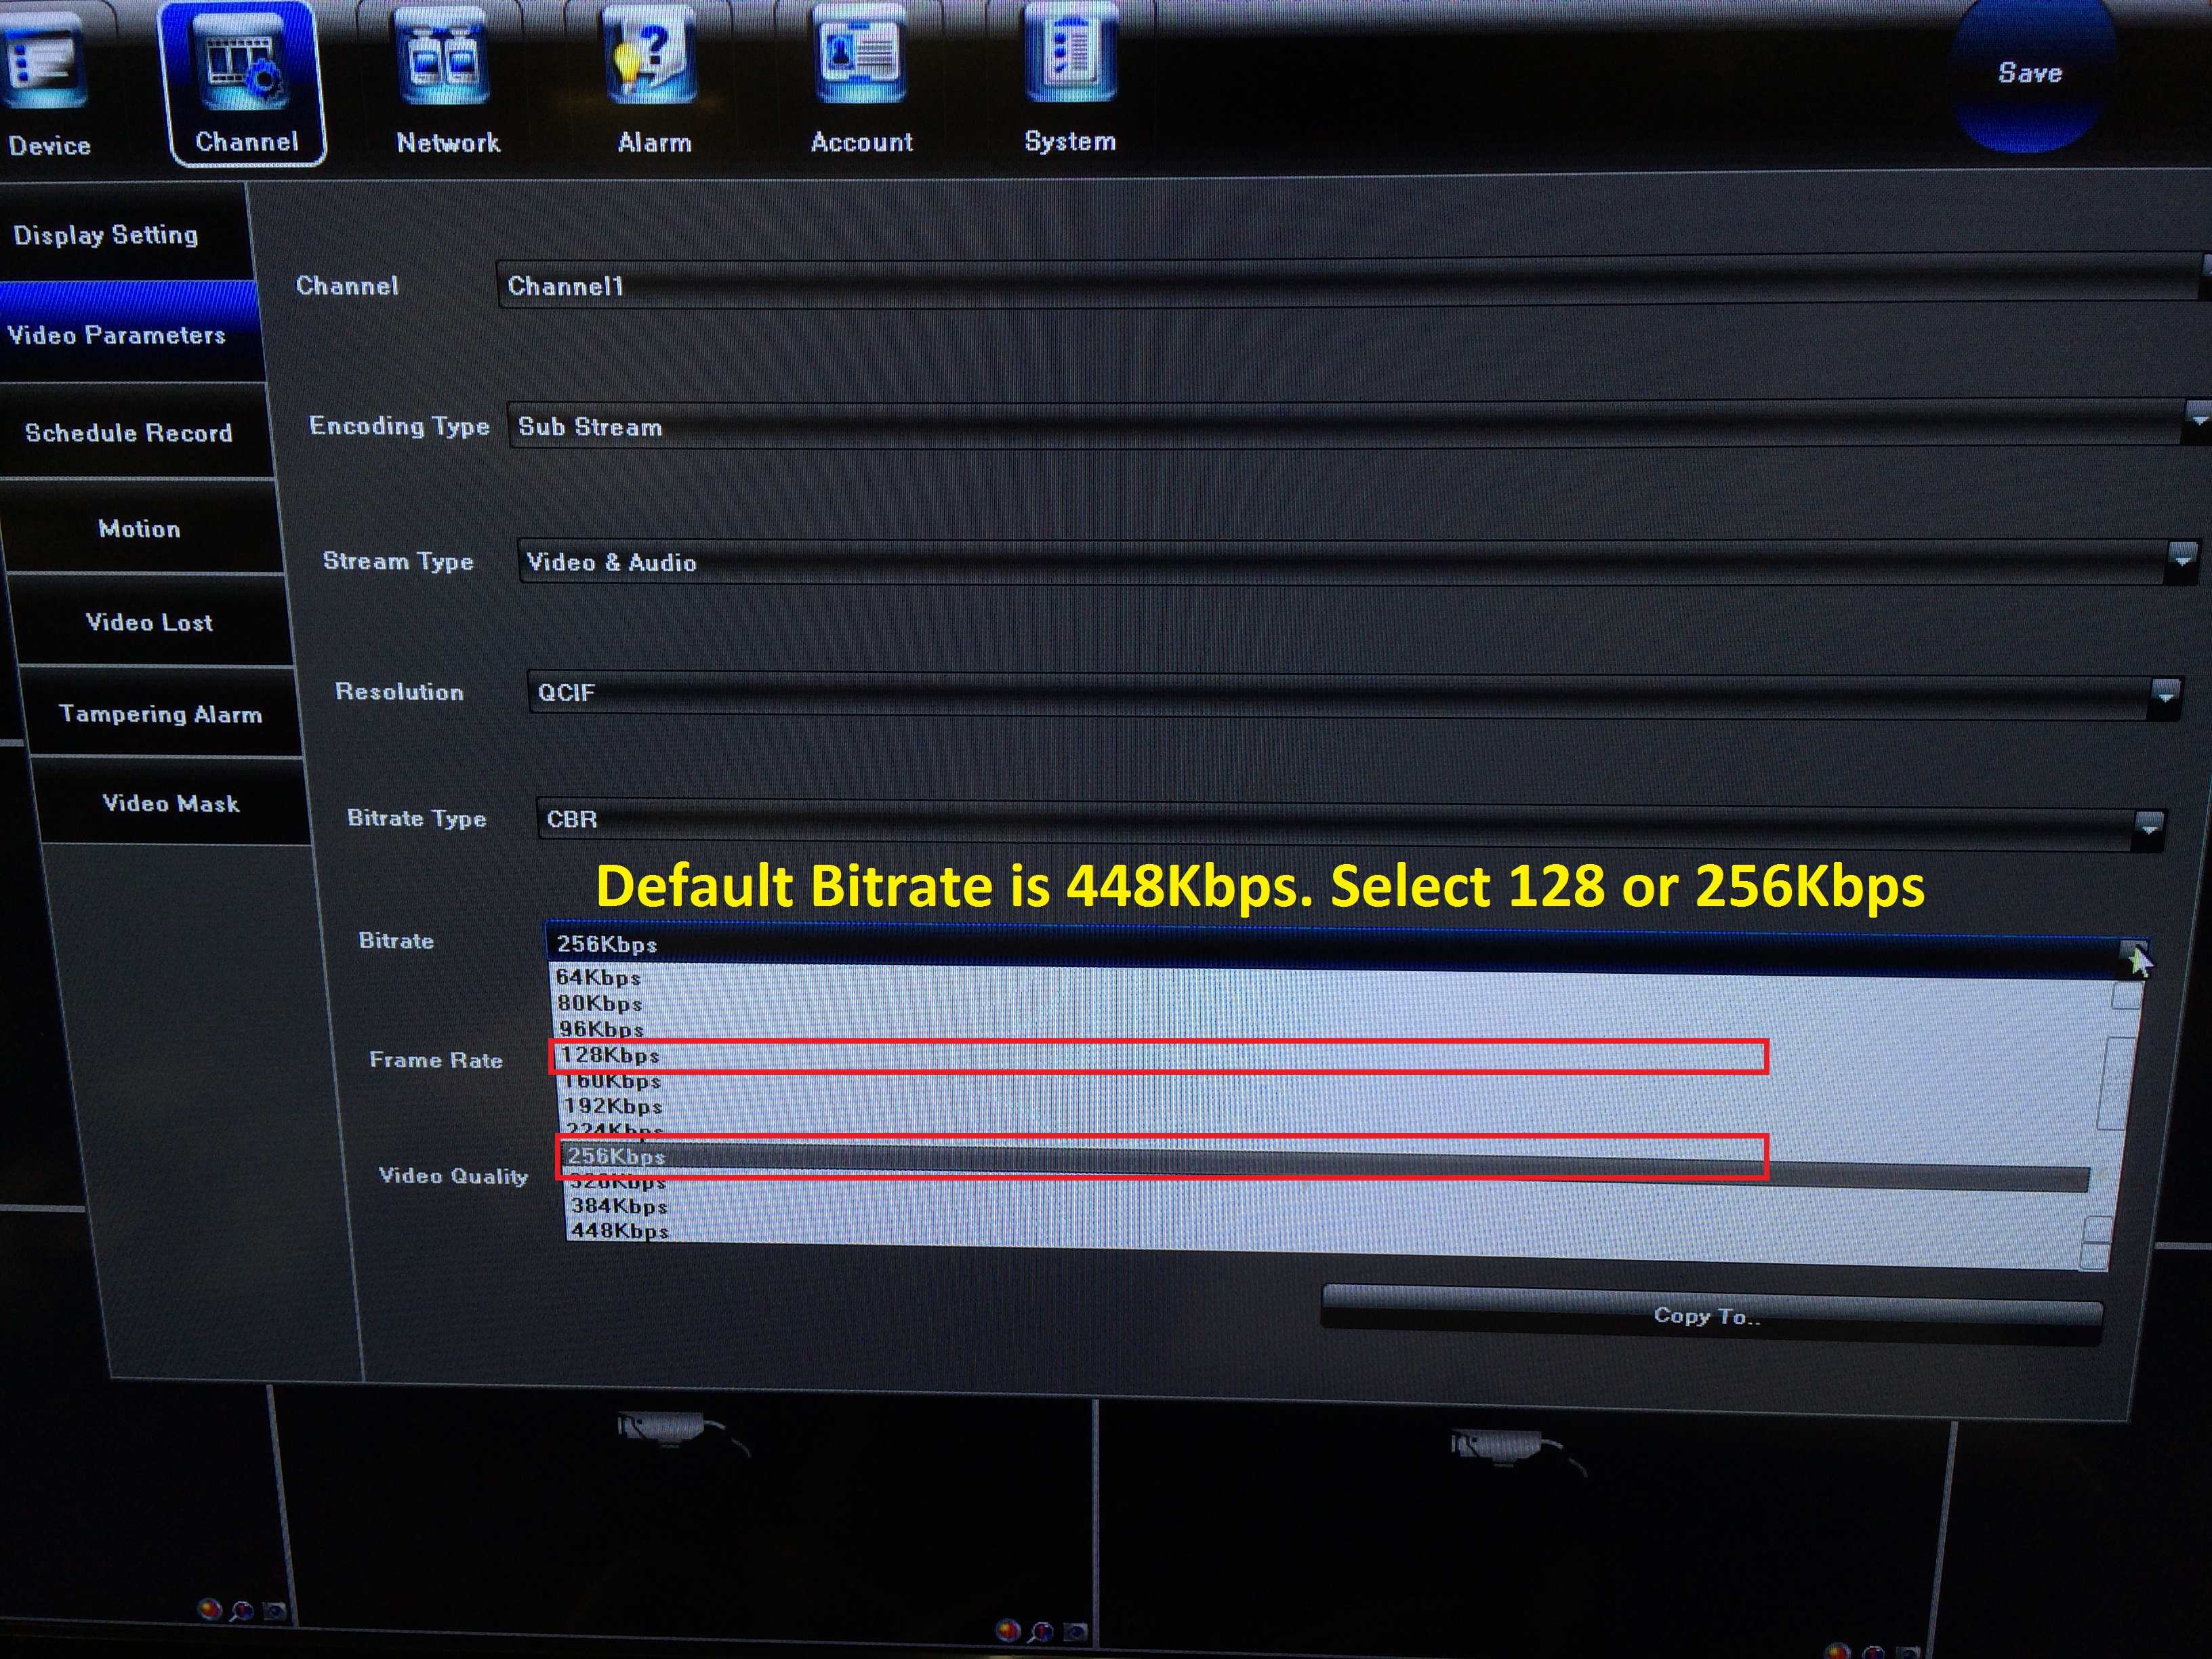The image size is (2212, 1659).
Task: Choose 80Kbps from the bitrate list
Action: 600,1004
